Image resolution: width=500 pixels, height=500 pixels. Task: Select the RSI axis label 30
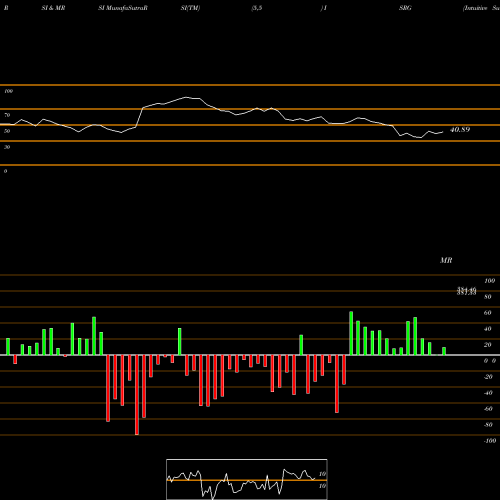7,147
